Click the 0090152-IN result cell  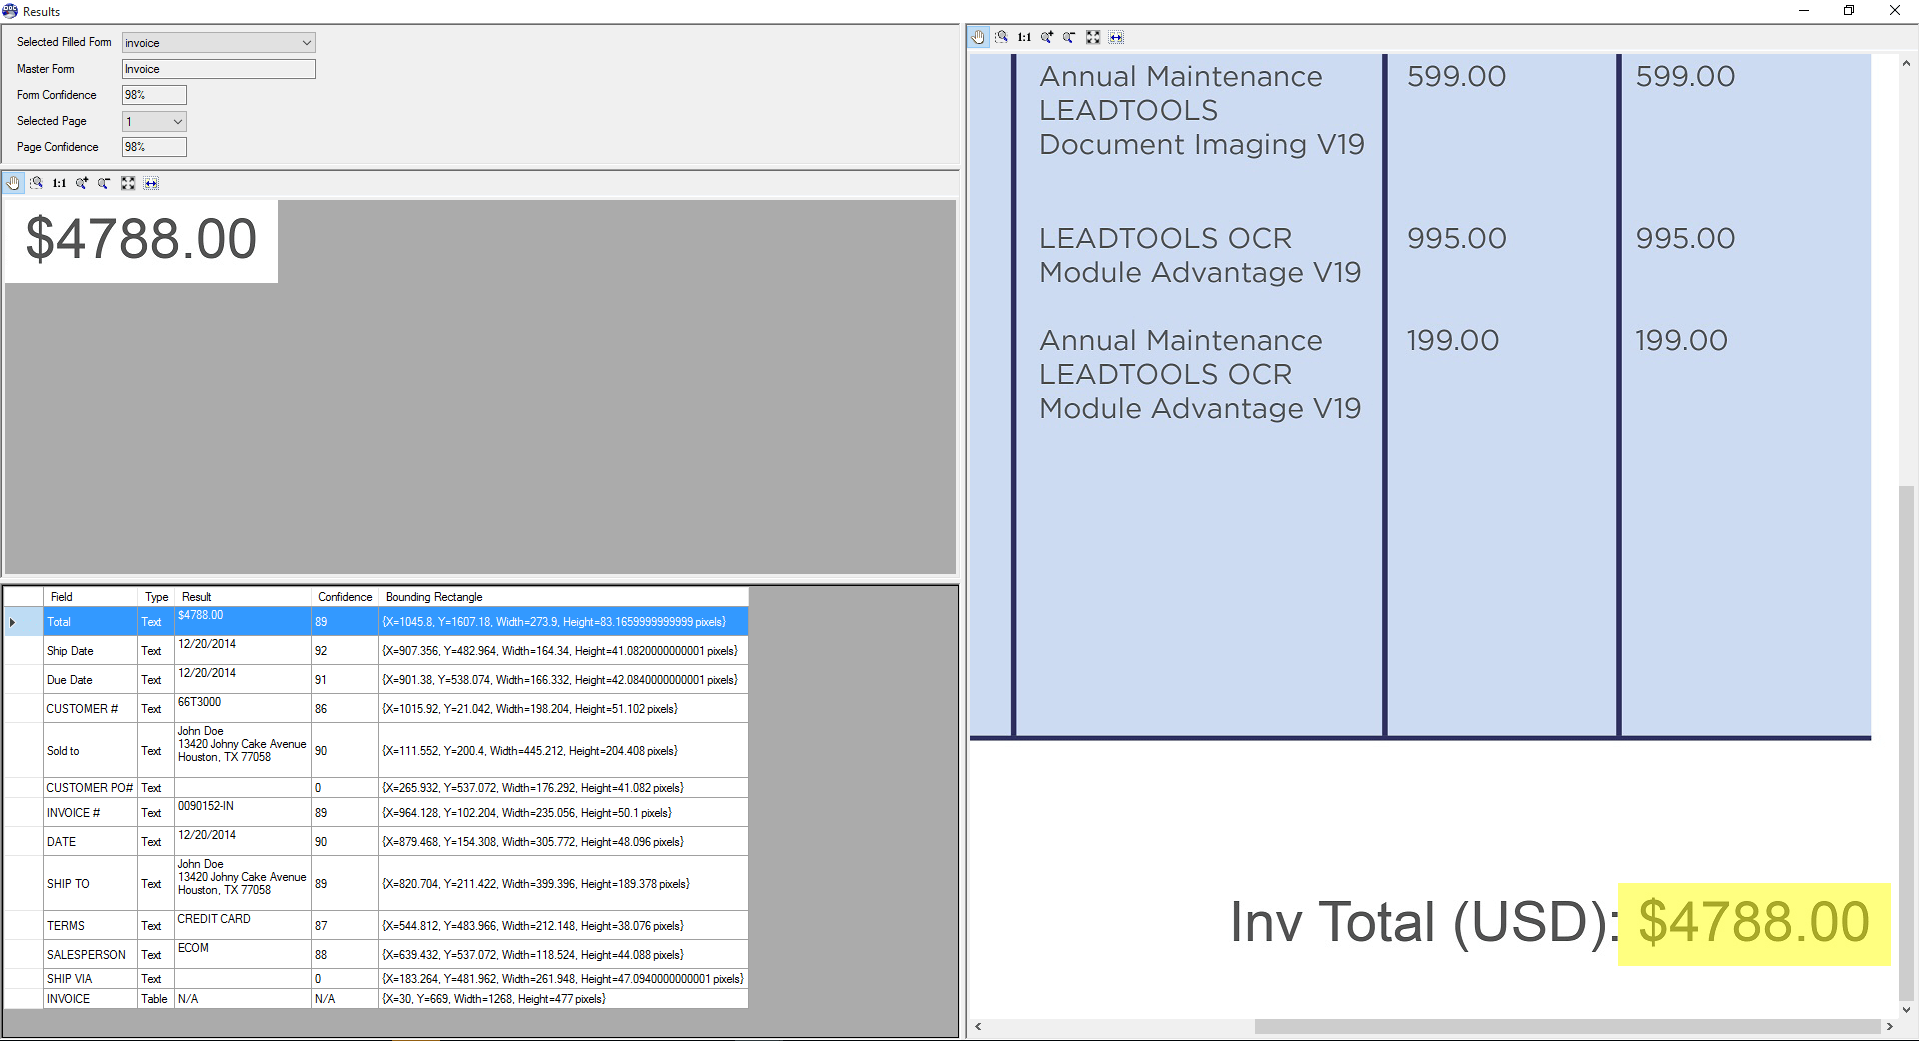point(243,813)
